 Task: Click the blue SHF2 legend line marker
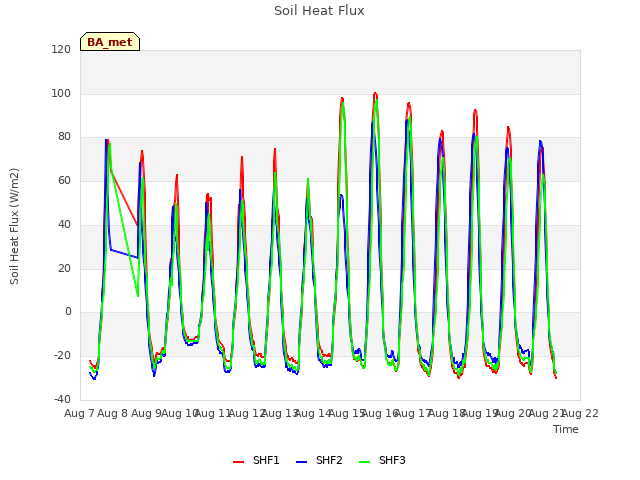click(301, 462)
